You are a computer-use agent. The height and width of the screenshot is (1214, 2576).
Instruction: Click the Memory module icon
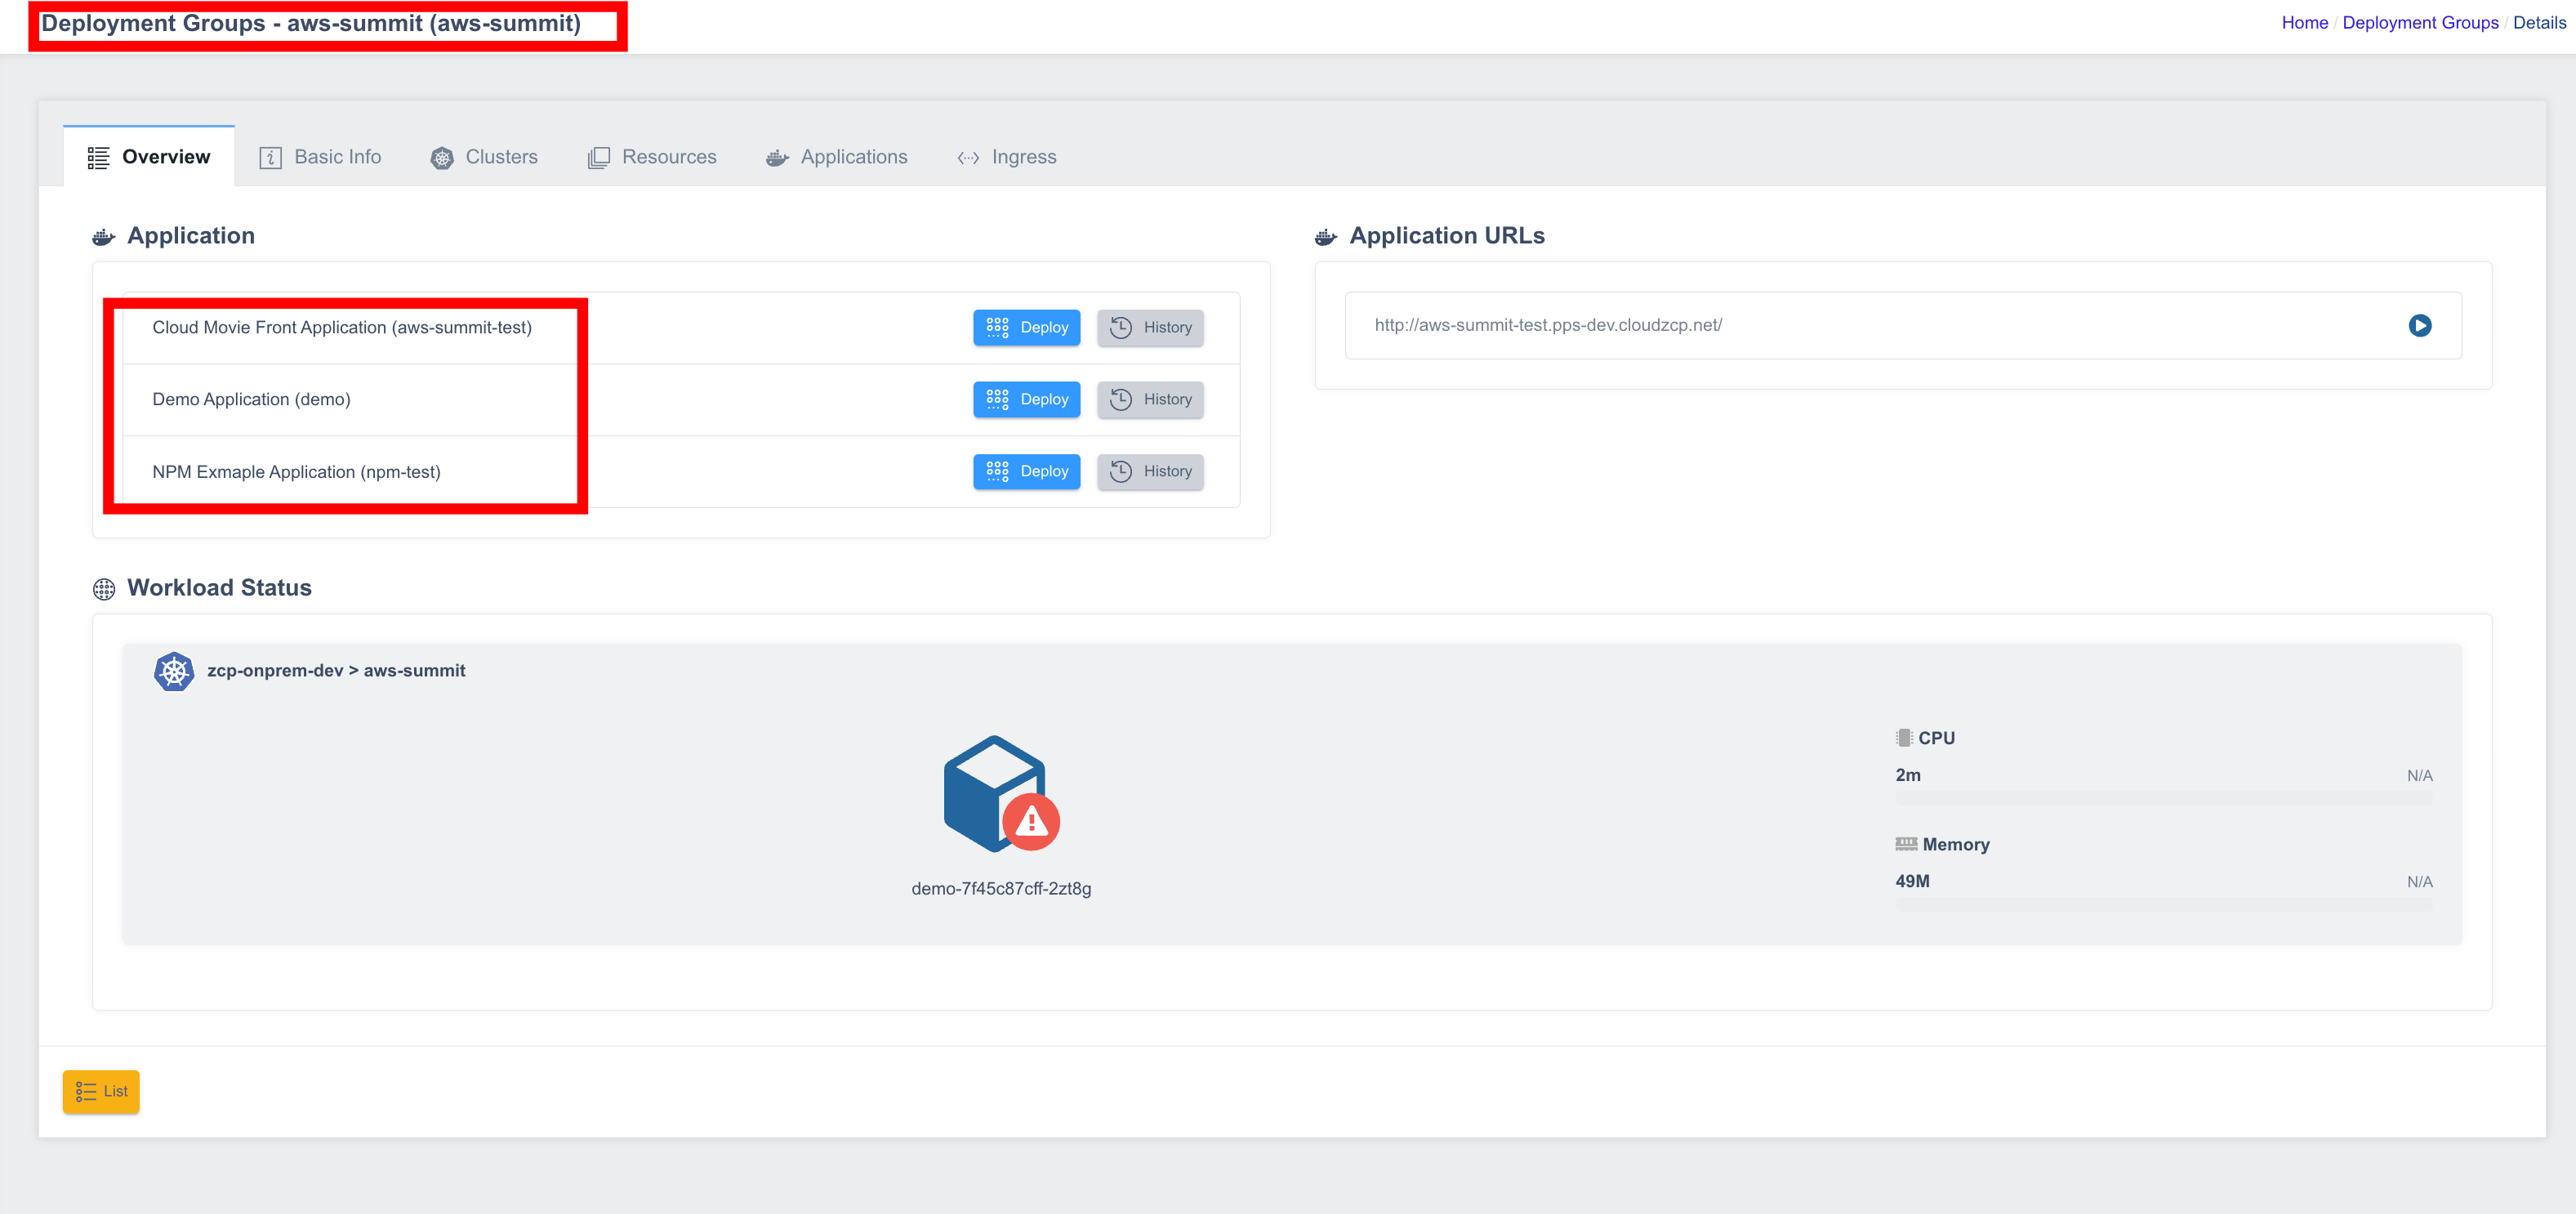[1906, 845]
